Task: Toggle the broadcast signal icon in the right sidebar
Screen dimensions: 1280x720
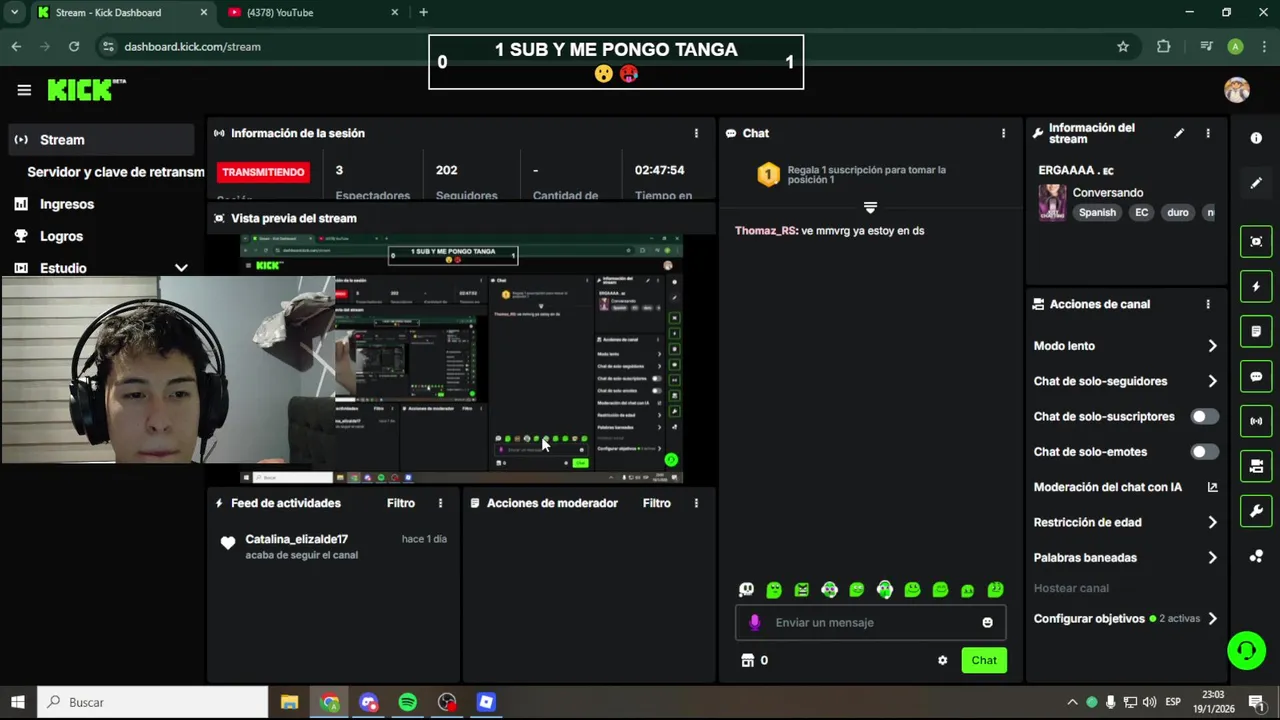Action: click(1256, 421)
